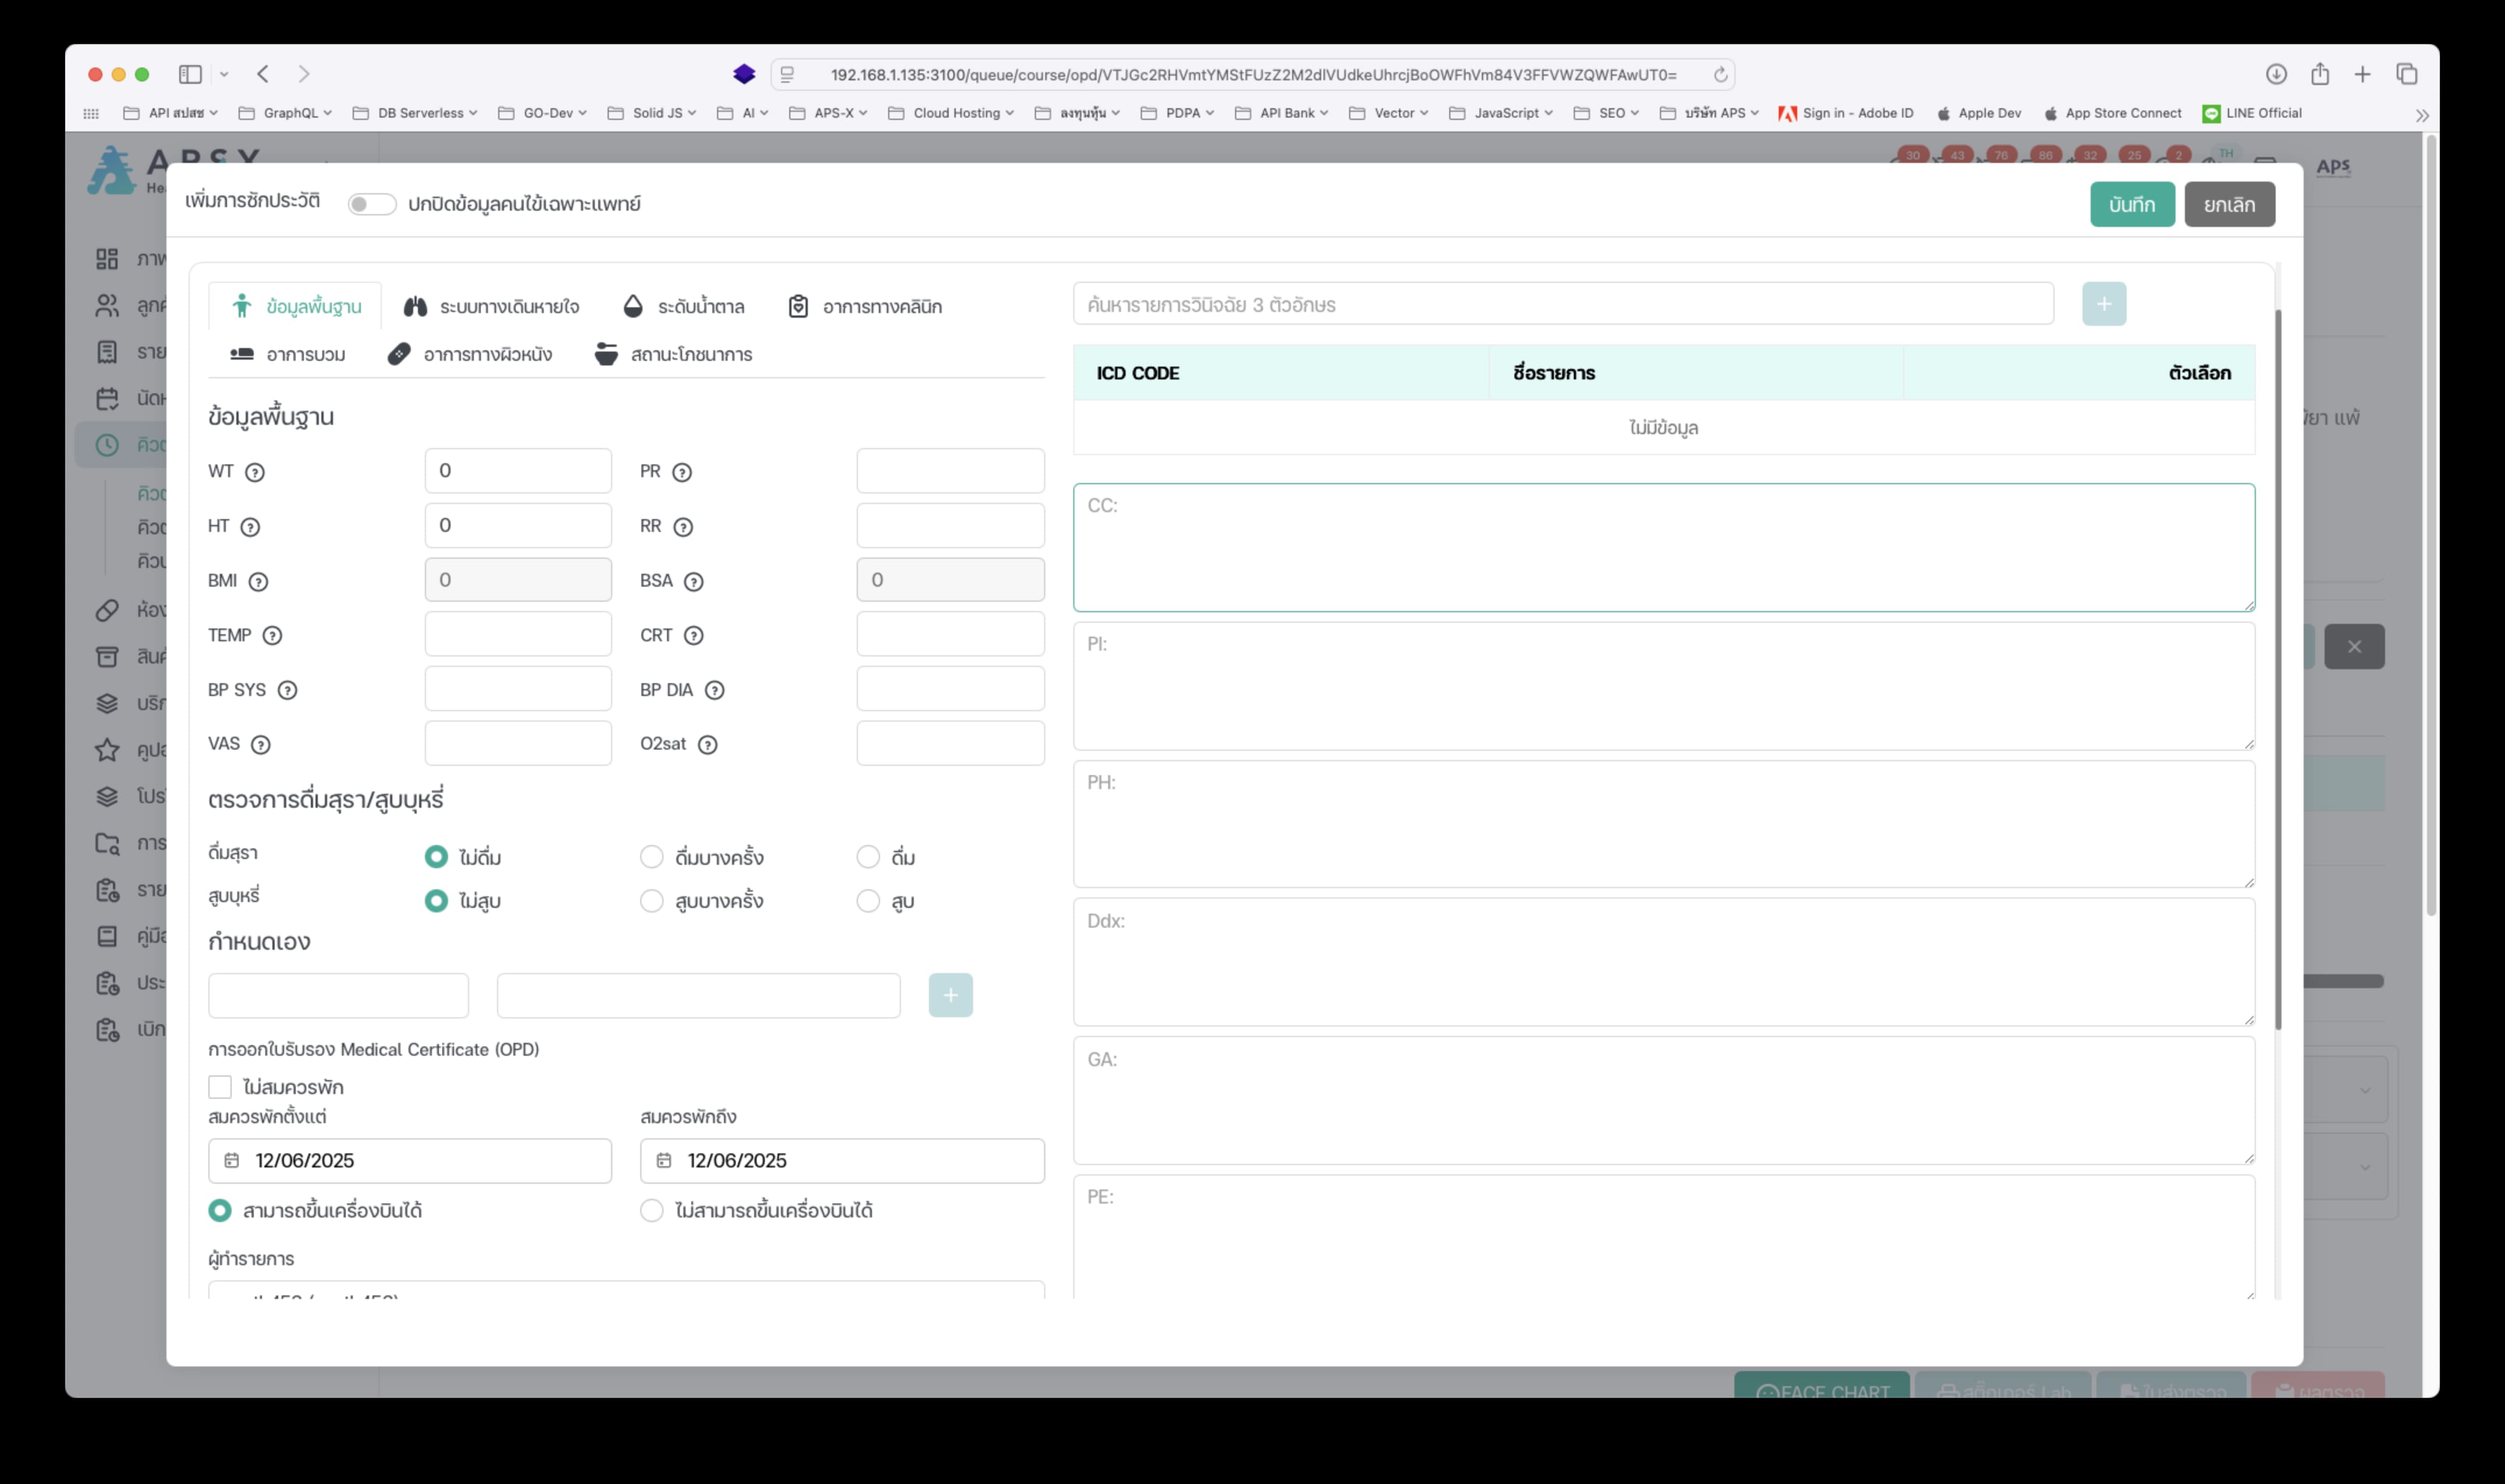Click the WT value input field

click(518, 471)
